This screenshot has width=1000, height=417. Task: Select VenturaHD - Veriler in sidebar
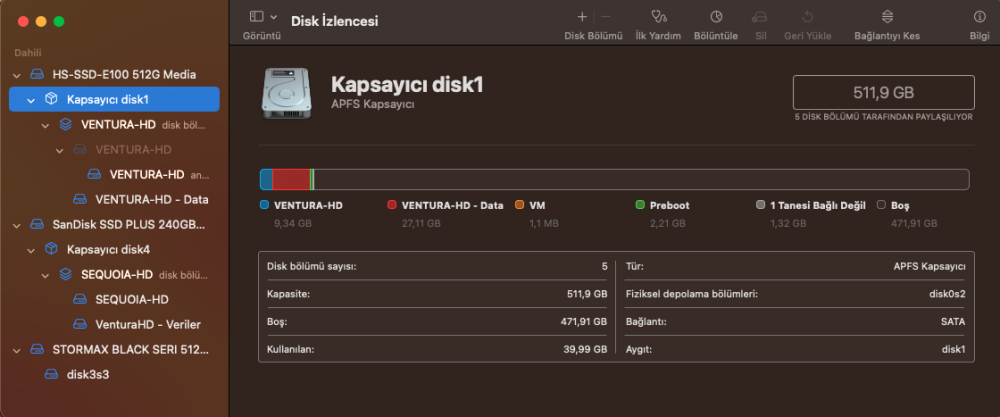tap(148, 325)
